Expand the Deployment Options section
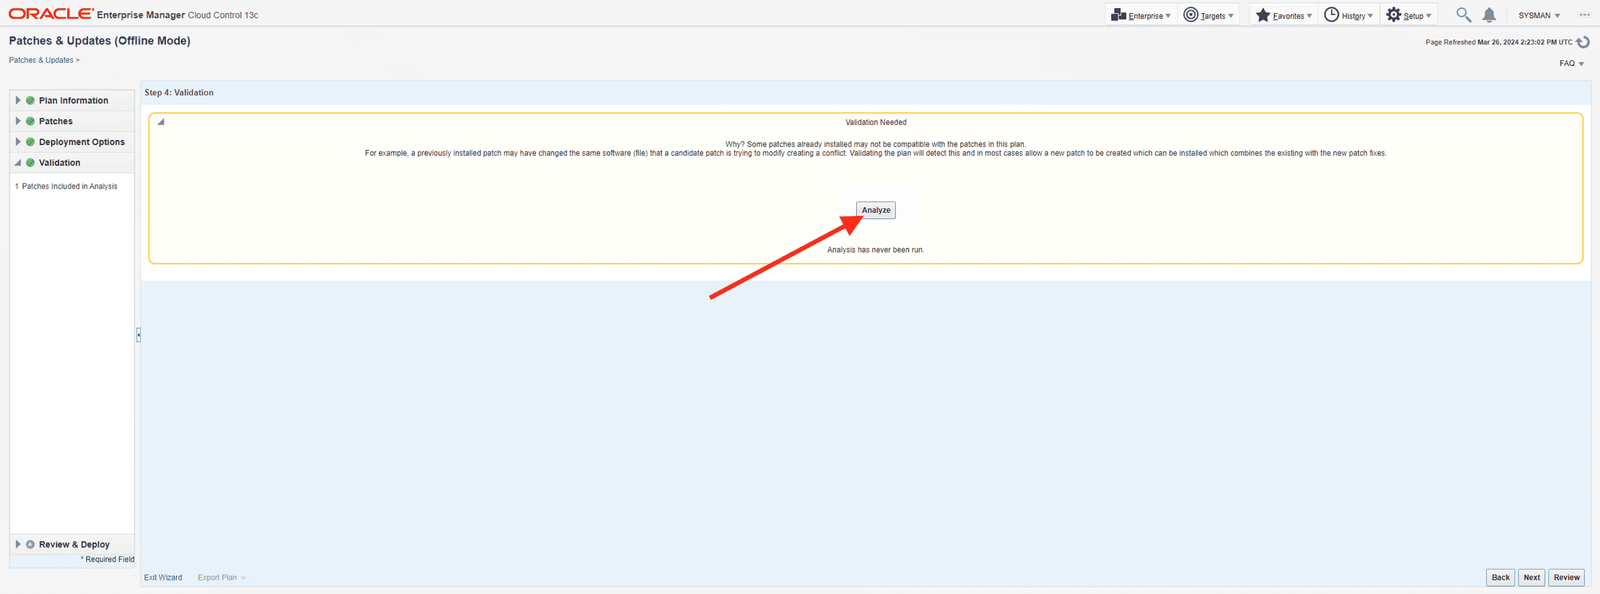1600x594 pixels. click(18, 142)
